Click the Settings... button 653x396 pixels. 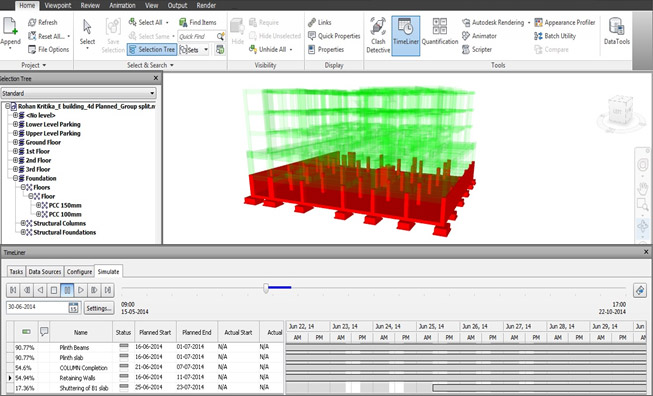click(99, 308)
